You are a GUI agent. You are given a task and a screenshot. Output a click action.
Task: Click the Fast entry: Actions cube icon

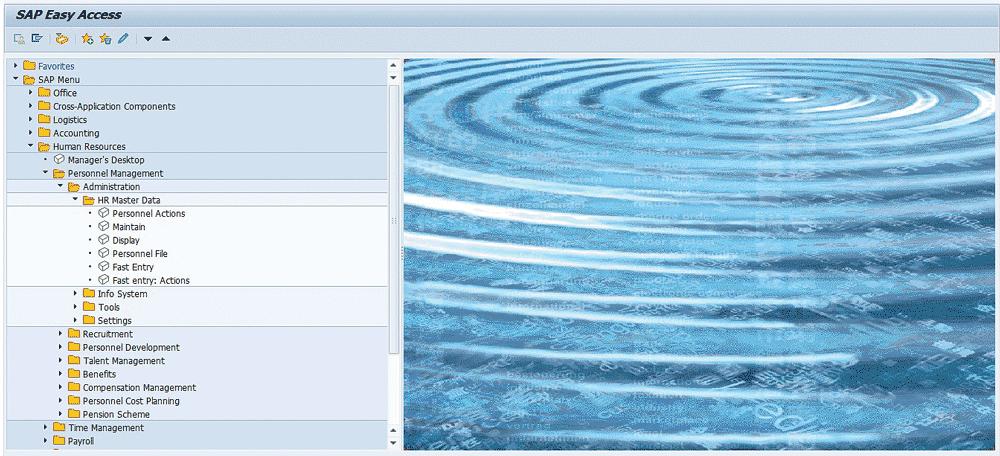pos(104,280)
